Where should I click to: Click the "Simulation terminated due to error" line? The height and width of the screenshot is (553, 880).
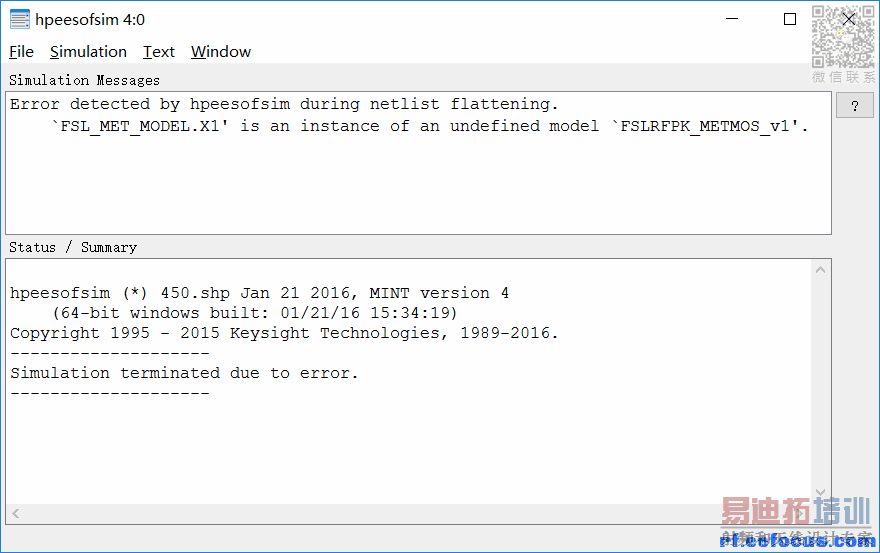tap(184, 373)
